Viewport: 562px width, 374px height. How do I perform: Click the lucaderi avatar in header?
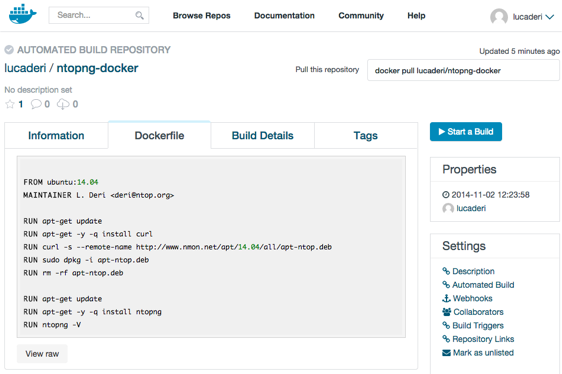(x=499, y=16)
